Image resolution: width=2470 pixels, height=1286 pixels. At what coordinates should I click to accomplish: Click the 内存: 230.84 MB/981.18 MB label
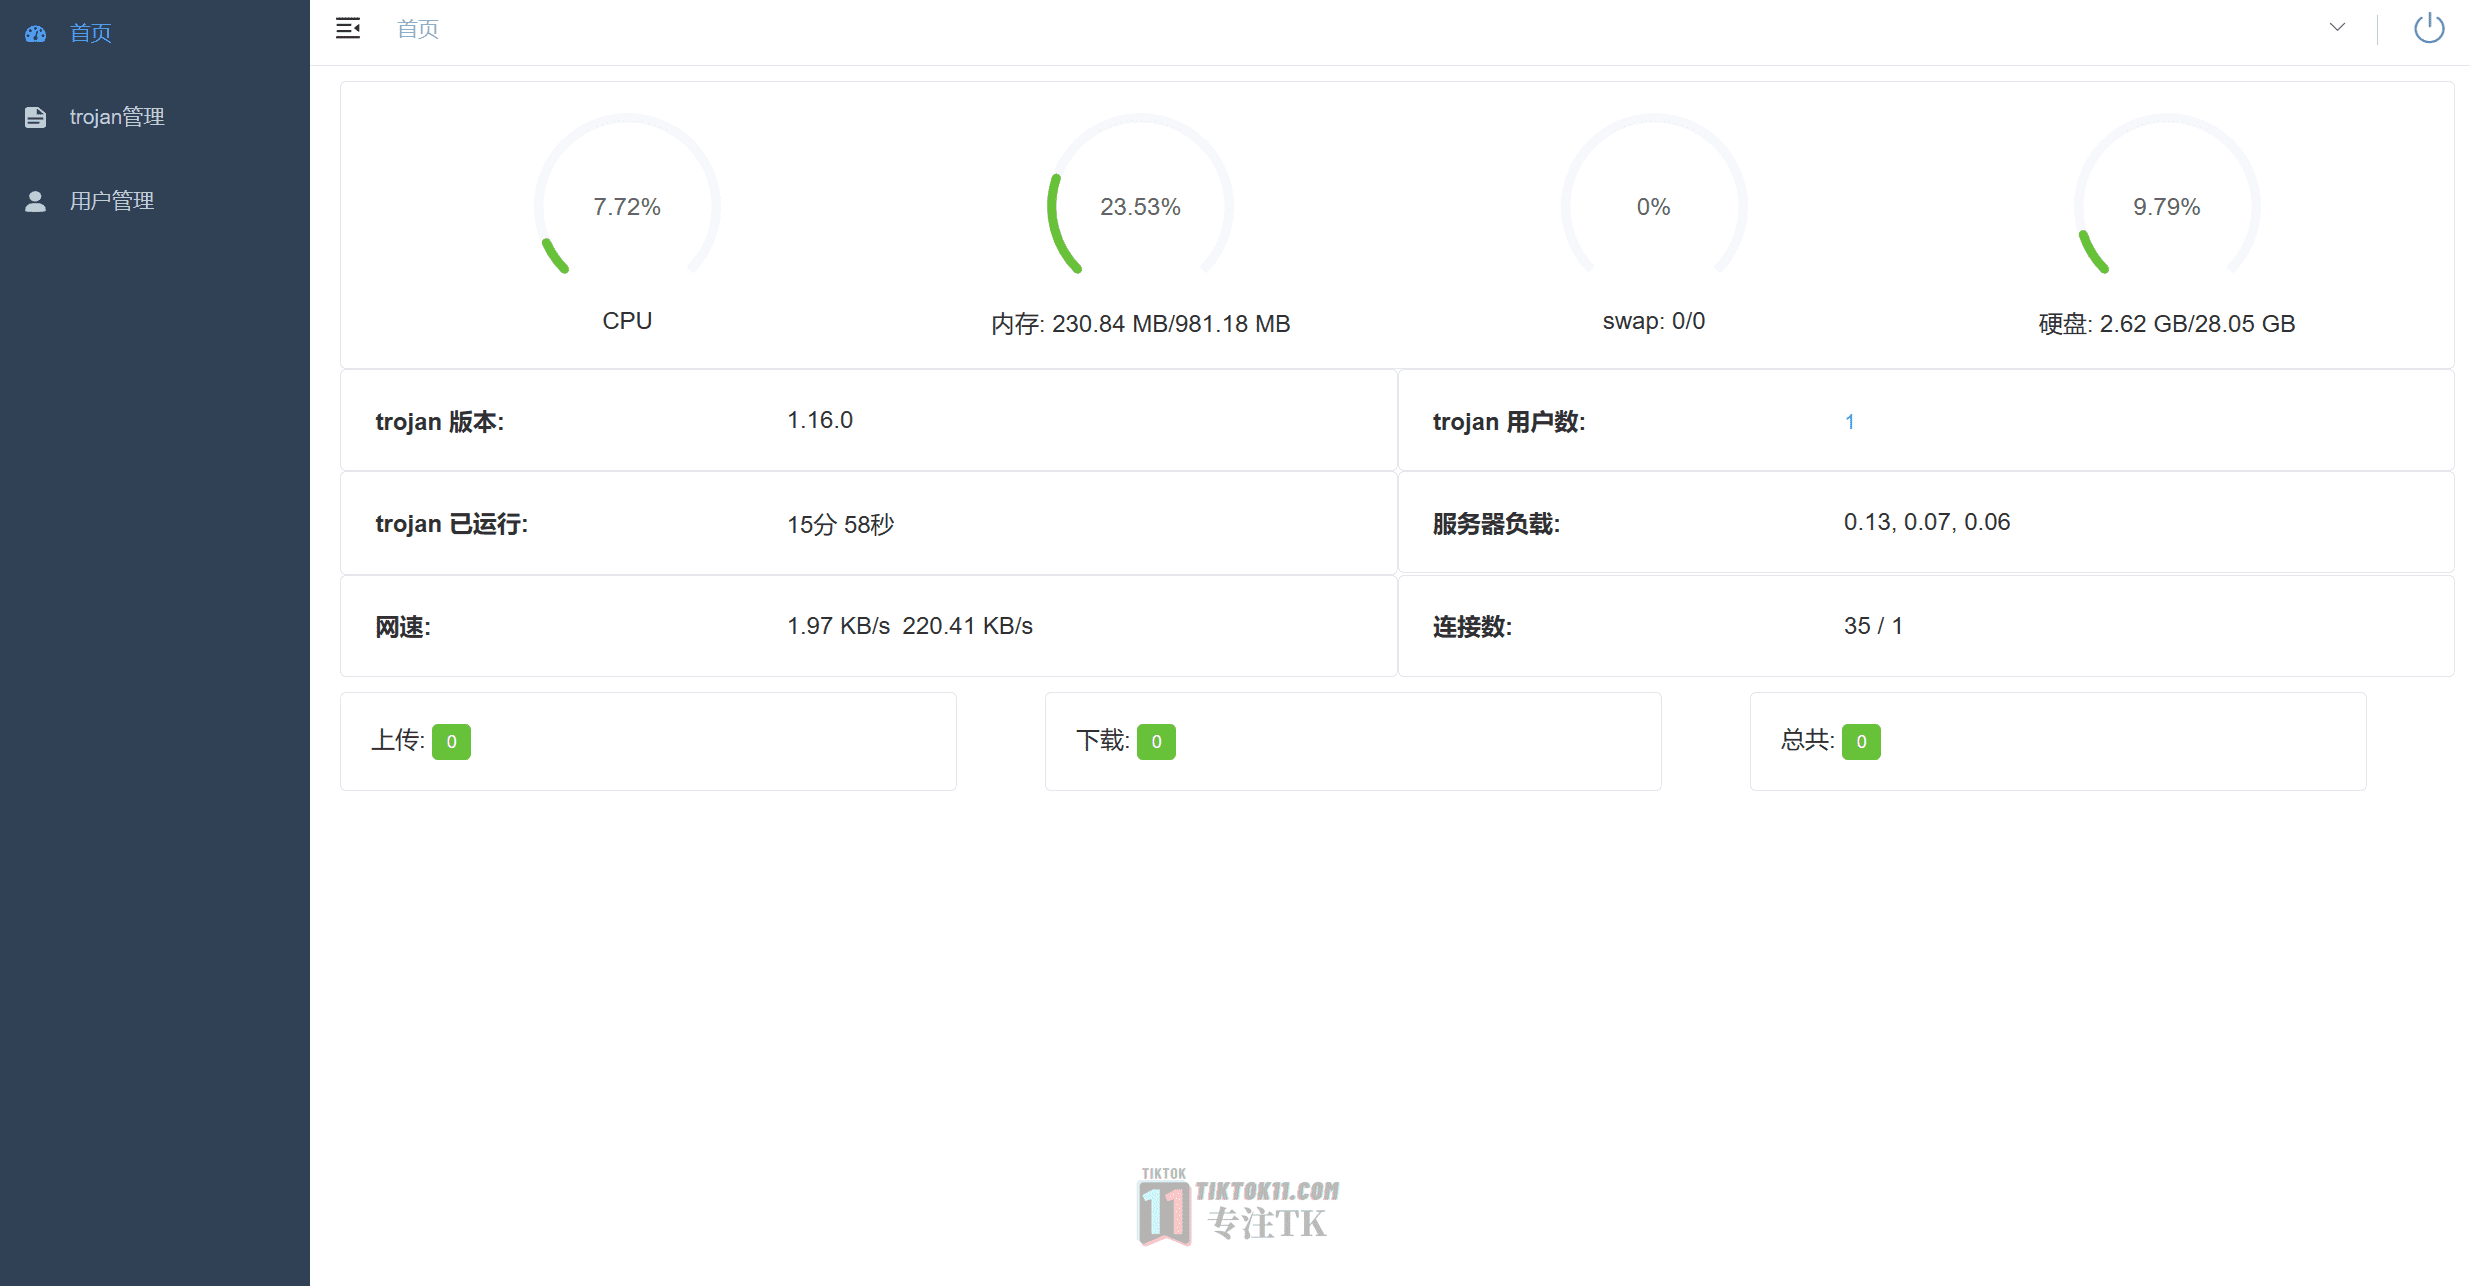point(1140,324)
